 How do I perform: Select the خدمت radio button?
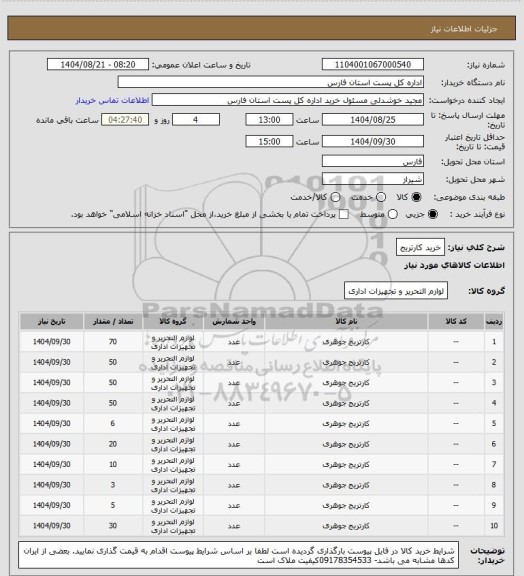point(381,197)
